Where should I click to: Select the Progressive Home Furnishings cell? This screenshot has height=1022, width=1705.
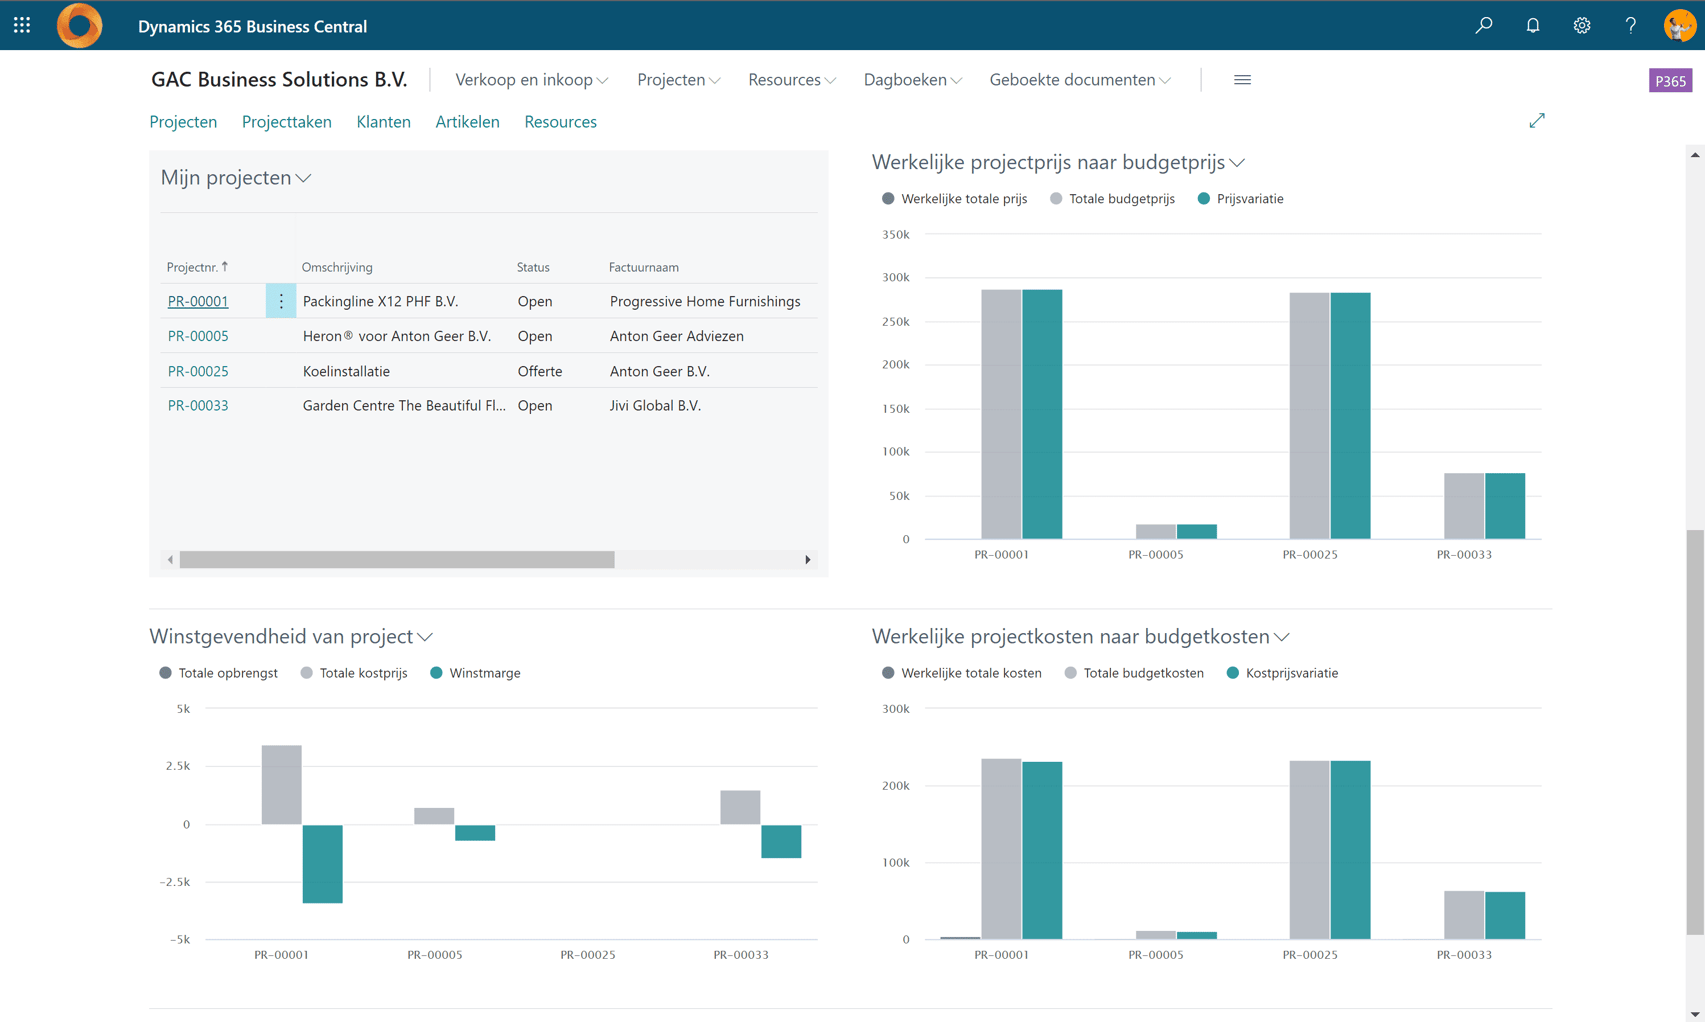point(705,301)
